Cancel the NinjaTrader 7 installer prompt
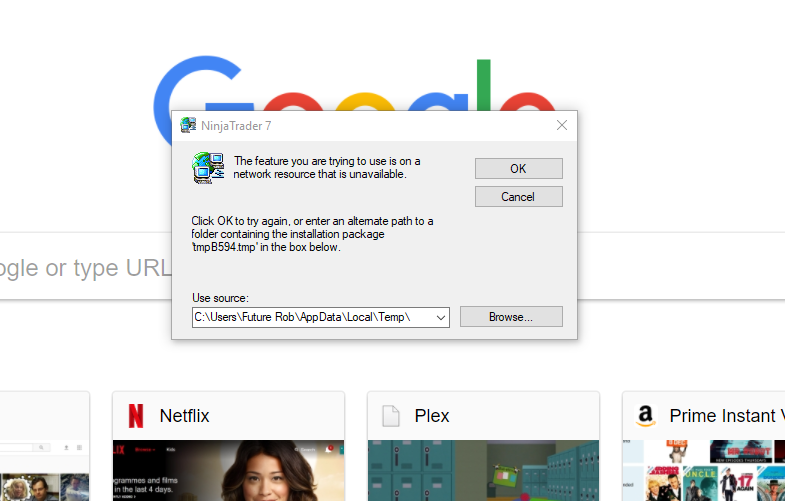 tap(519, 197)
